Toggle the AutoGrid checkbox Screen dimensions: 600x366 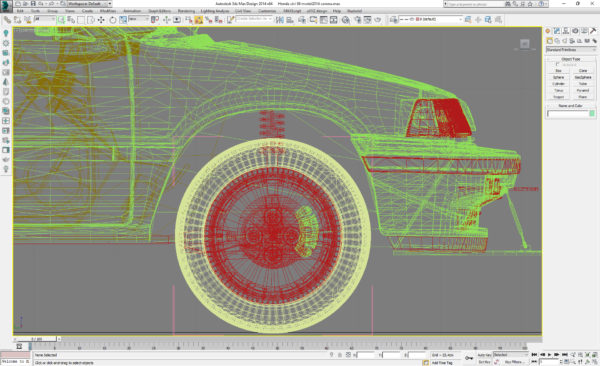[557, 65]
